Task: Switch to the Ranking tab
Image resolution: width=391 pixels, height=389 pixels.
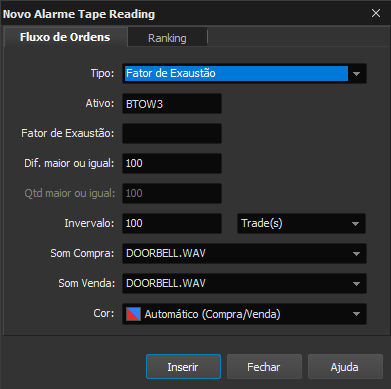Action: click(x=167, y=38)
